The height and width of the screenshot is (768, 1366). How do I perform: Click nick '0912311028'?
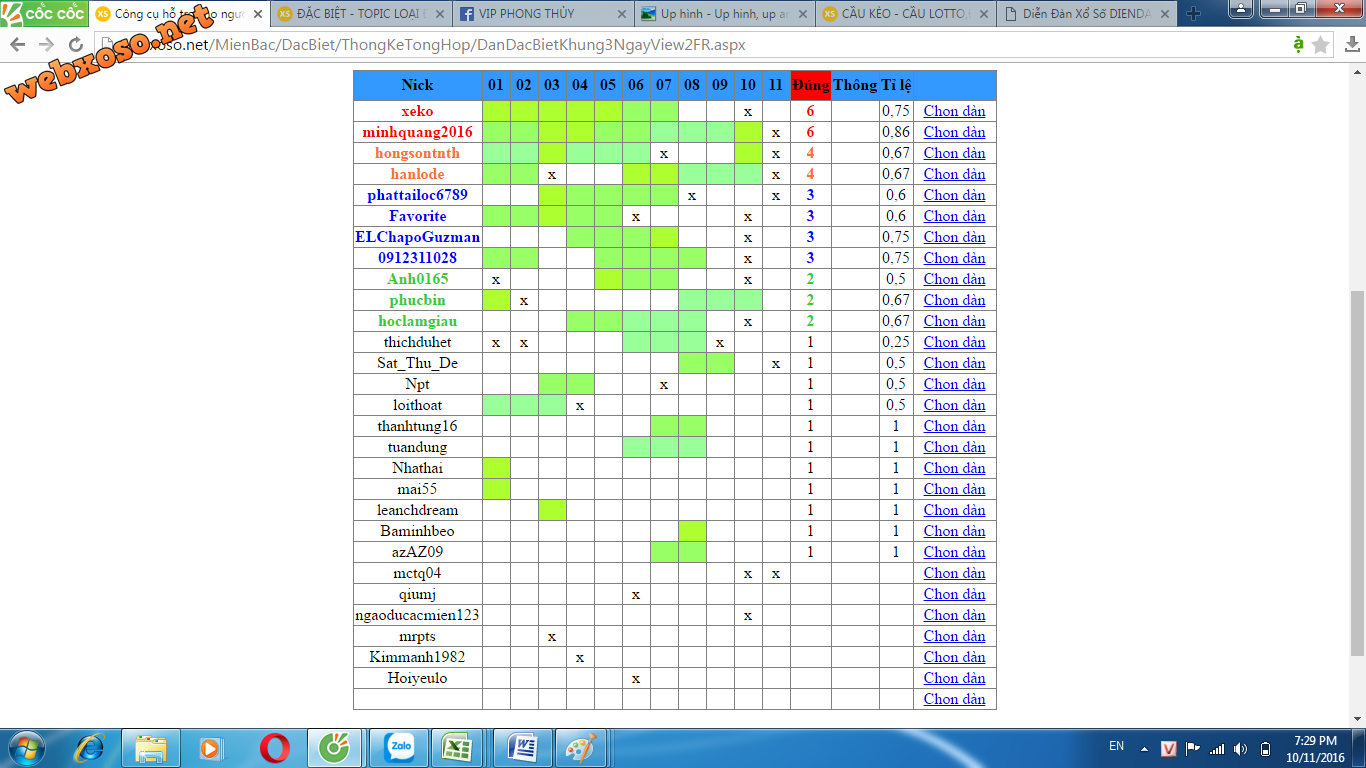click(418, 258)
